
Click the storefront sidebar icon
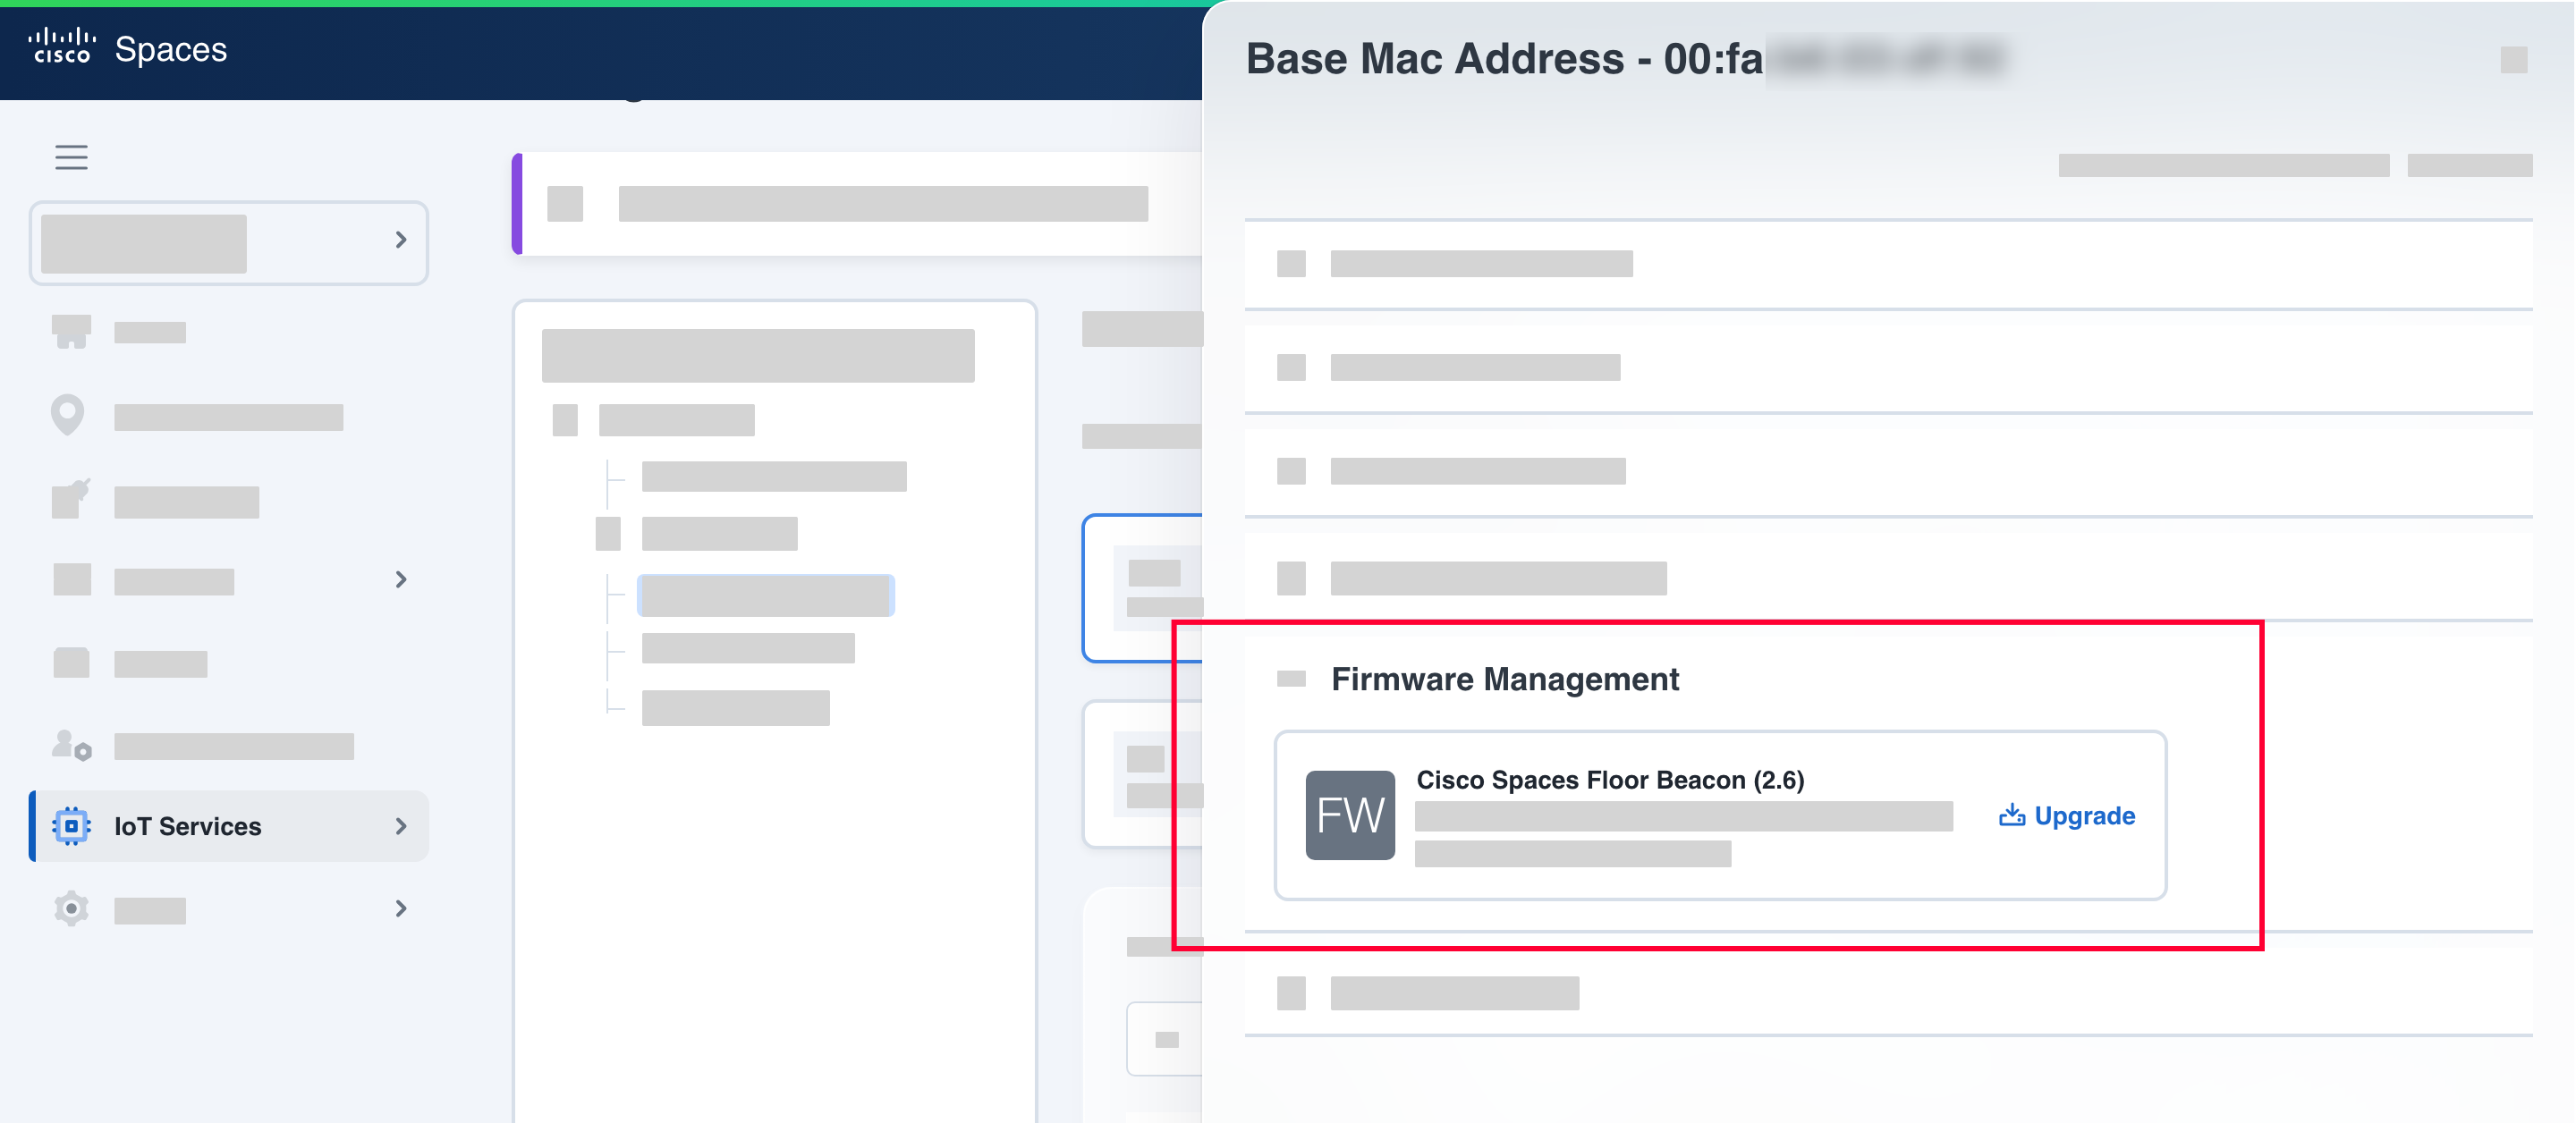[71, 331]
